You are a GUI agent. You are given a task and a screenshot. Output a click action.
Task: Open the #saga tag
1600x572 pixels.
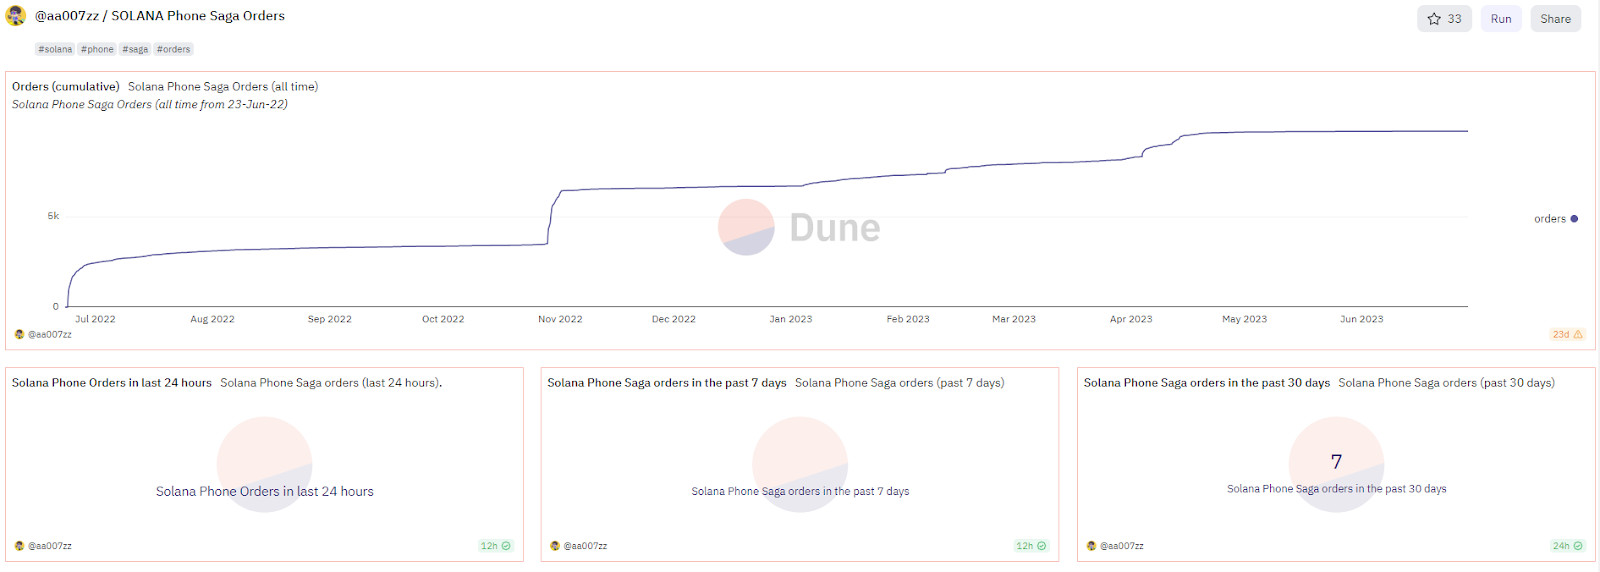click(x=135, y=49)
